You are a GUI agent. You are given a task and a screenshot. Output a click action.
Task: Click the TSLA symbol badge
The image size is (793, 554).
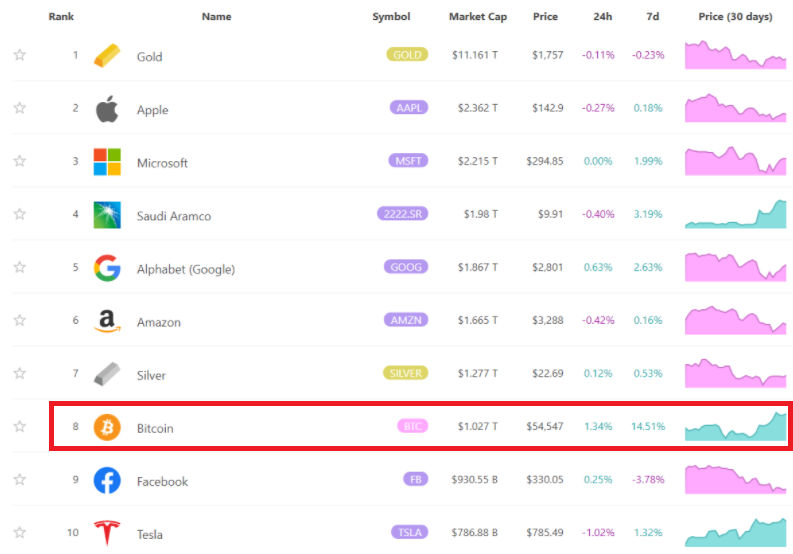pos(410,533)
